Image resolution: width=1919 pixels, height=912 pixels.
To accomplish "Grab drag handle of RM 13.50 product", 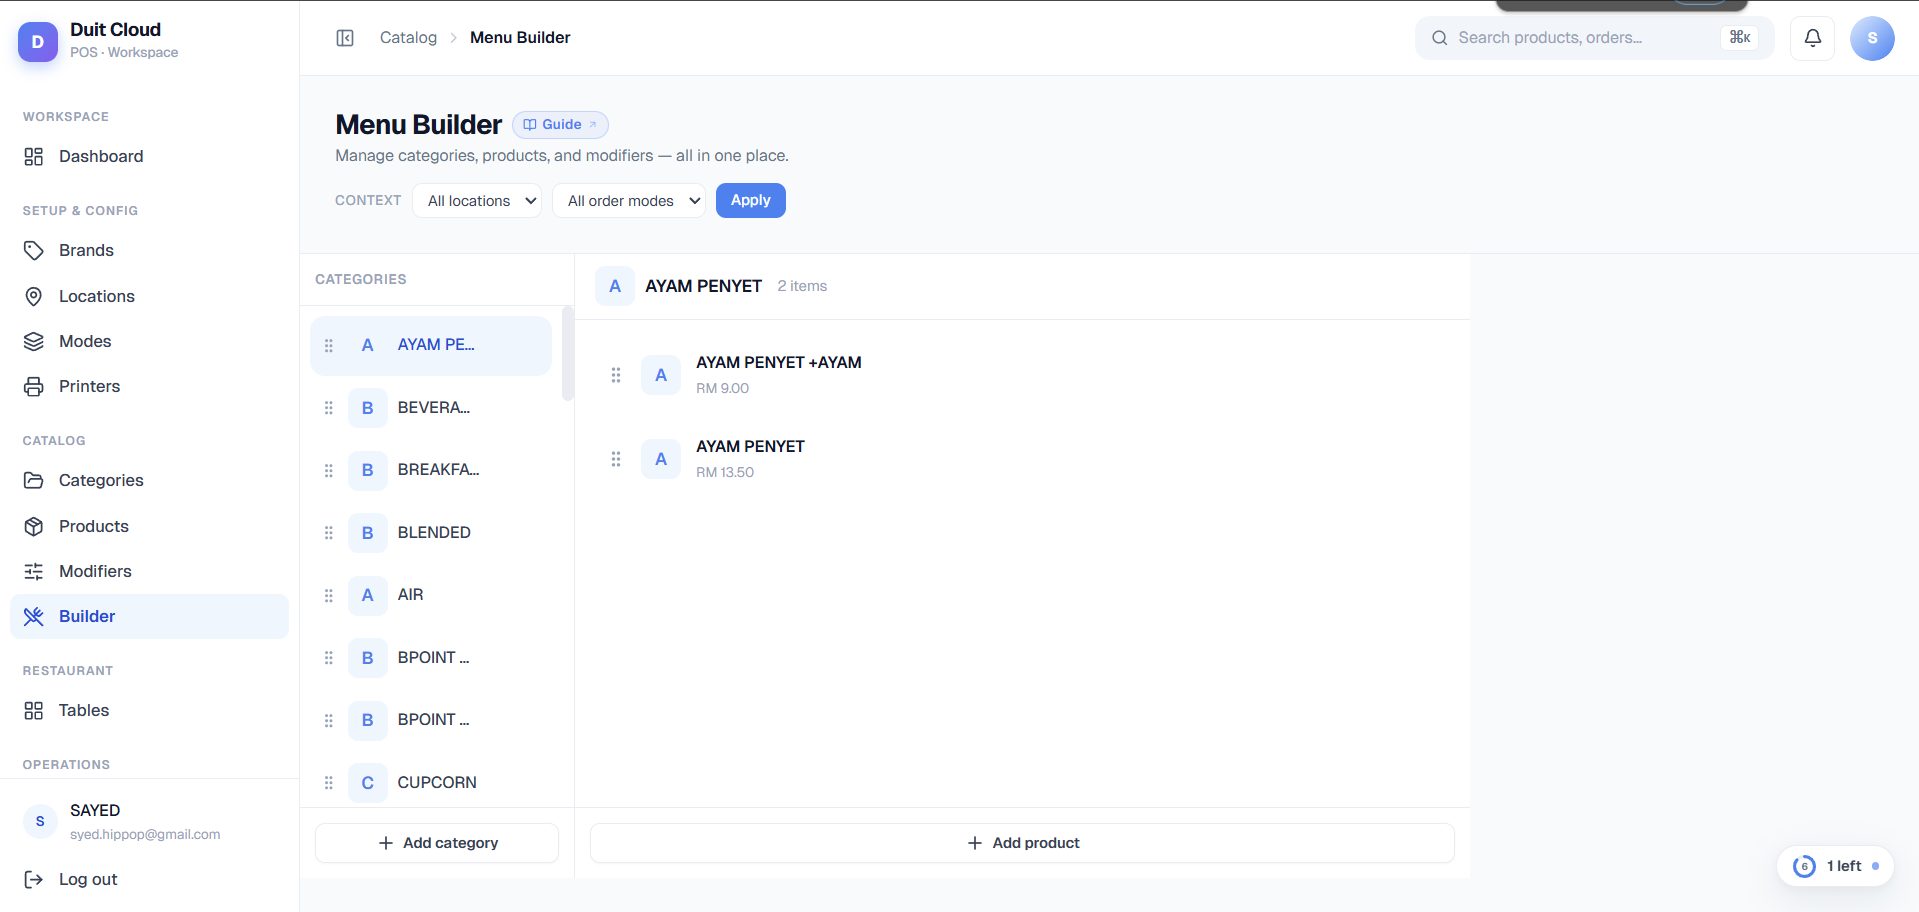I will tap(616, 459).
